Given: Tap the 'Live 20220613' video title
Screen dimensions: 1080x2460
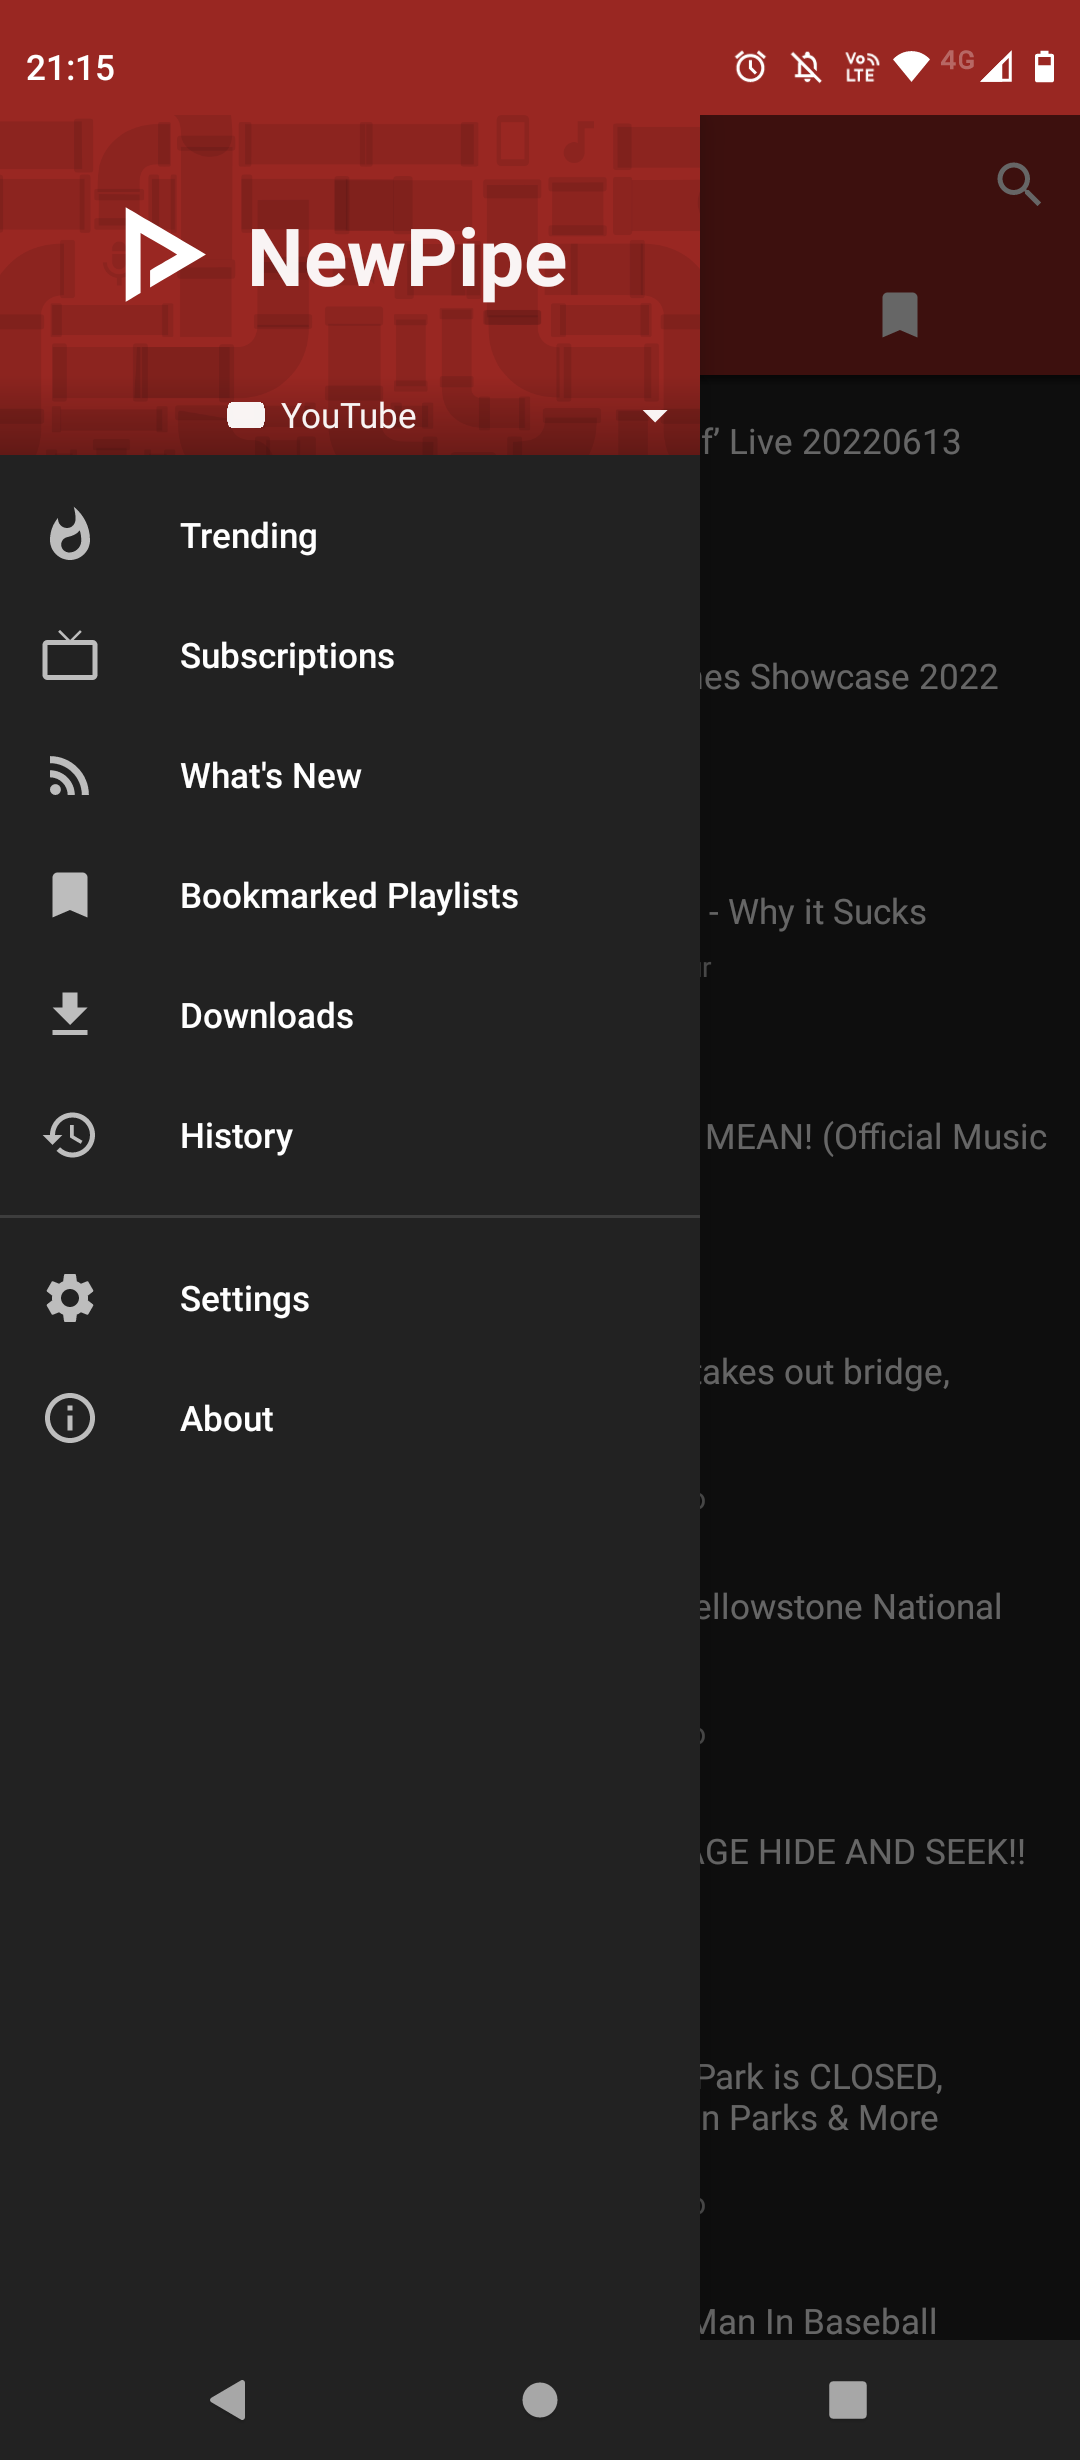Looking at the screenshot, I should pyautogui.click(x=831, y=442).
